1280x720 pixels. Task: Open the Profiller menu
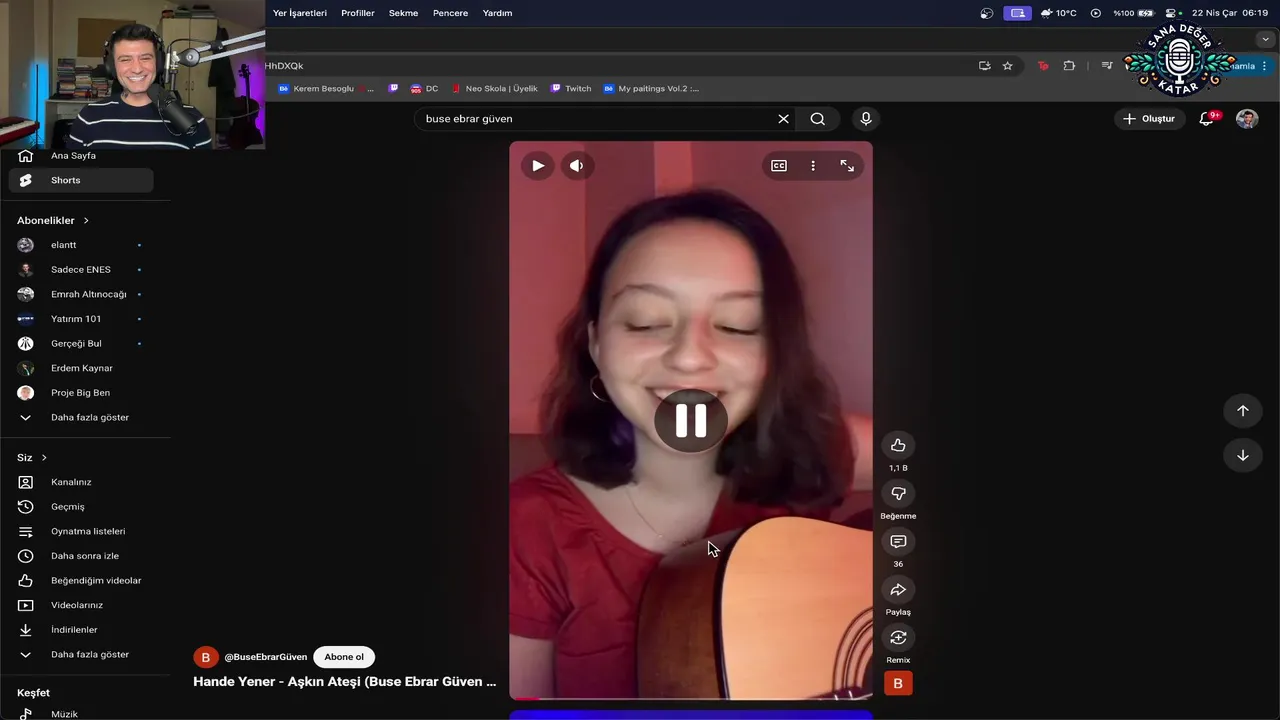(358, 13)
